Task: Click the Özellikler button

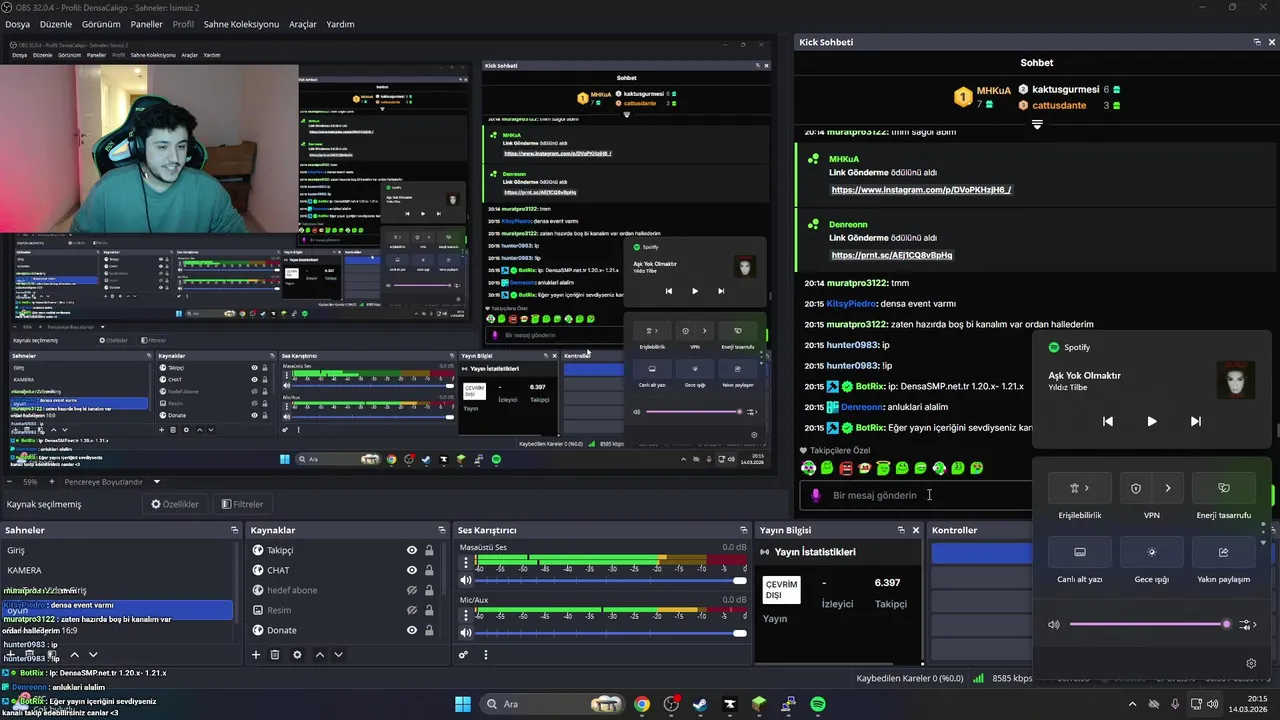Action: pyautogui.click(x=175, y=504)
